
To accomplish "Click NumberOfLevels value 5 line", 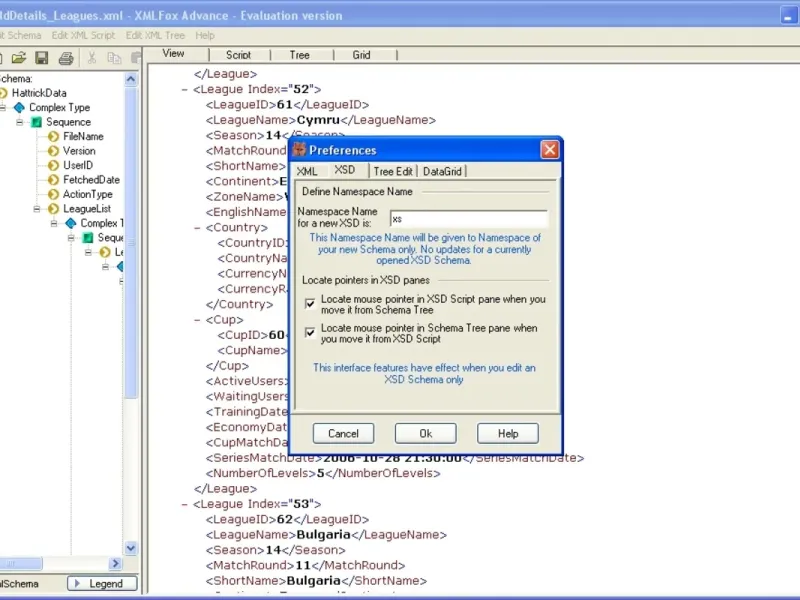I will pos(323,473).
